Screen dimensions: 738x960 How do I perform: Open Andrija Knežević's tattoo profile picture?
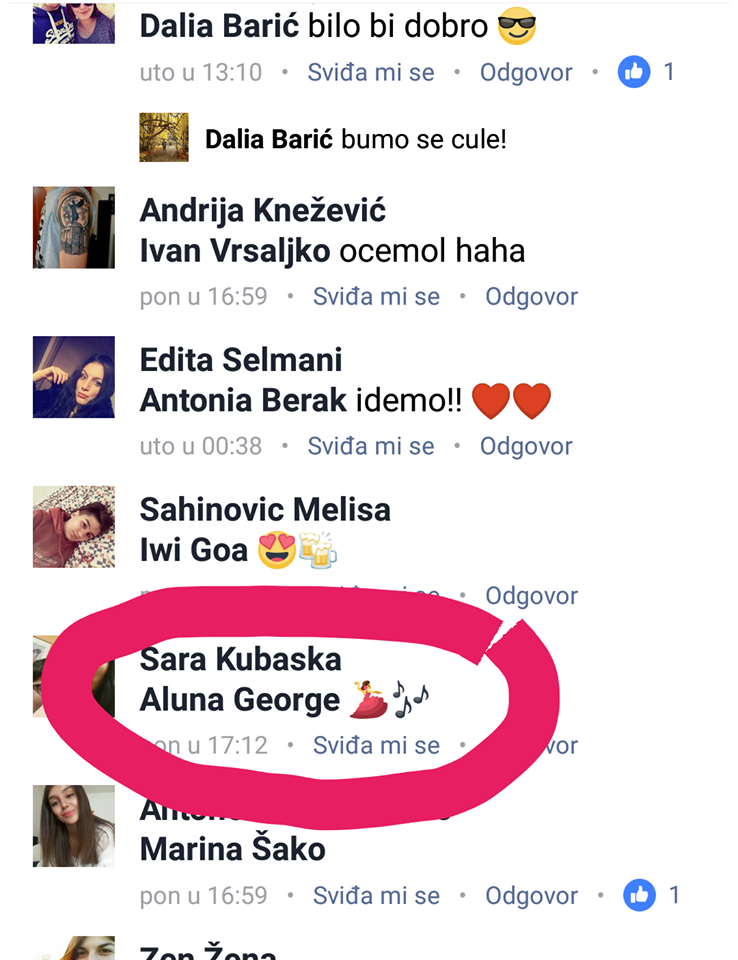[x=73, y=227]
